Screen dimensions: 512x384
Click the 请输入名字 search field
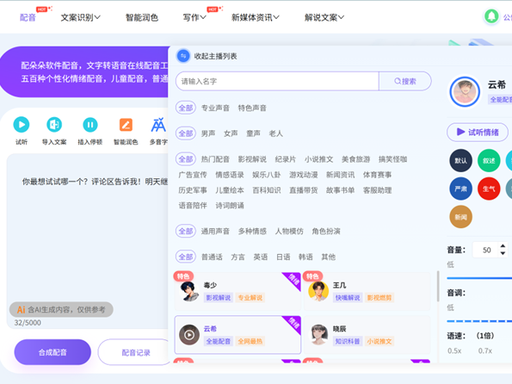point(277,81)
